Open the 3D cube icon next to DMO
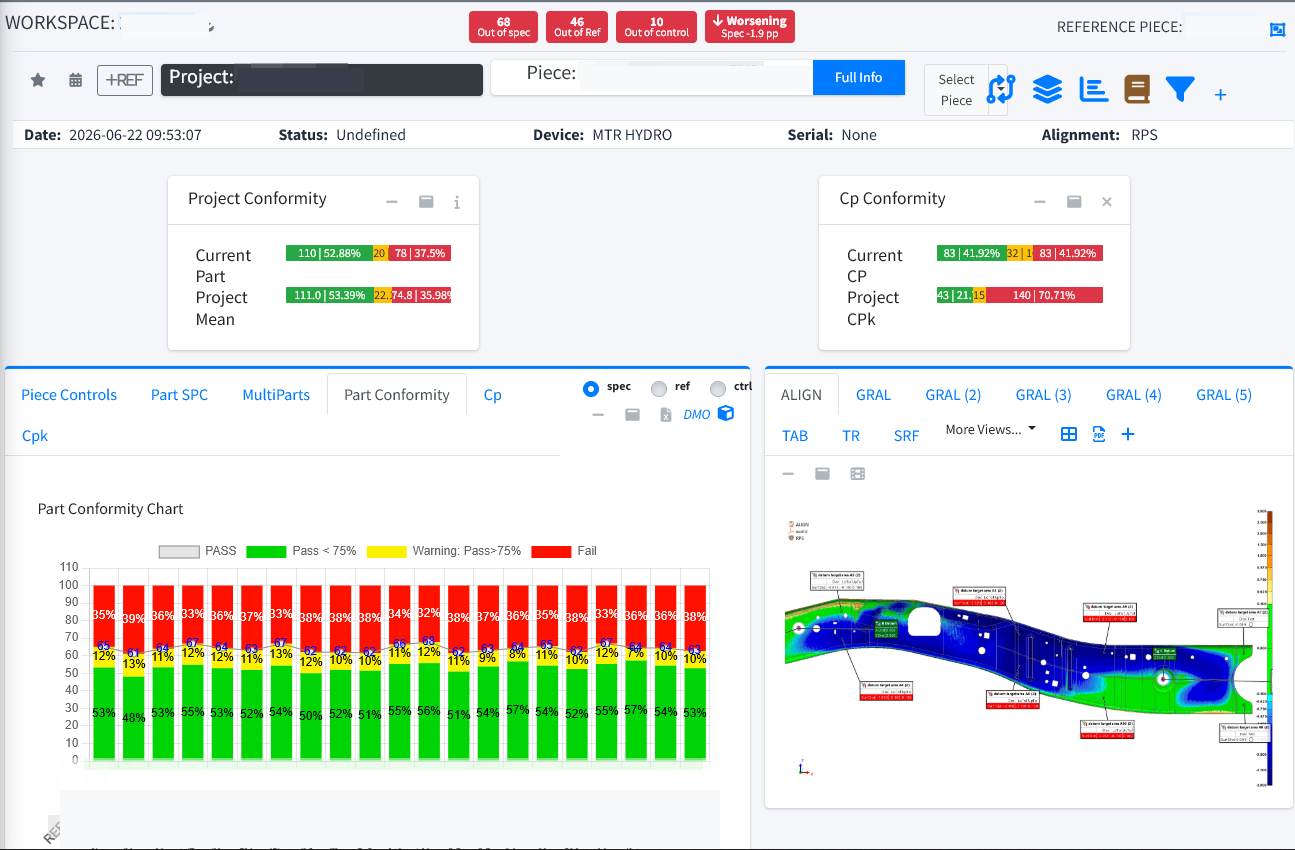1295x850 pixels. pyautogui.click(x=726, y=413)
